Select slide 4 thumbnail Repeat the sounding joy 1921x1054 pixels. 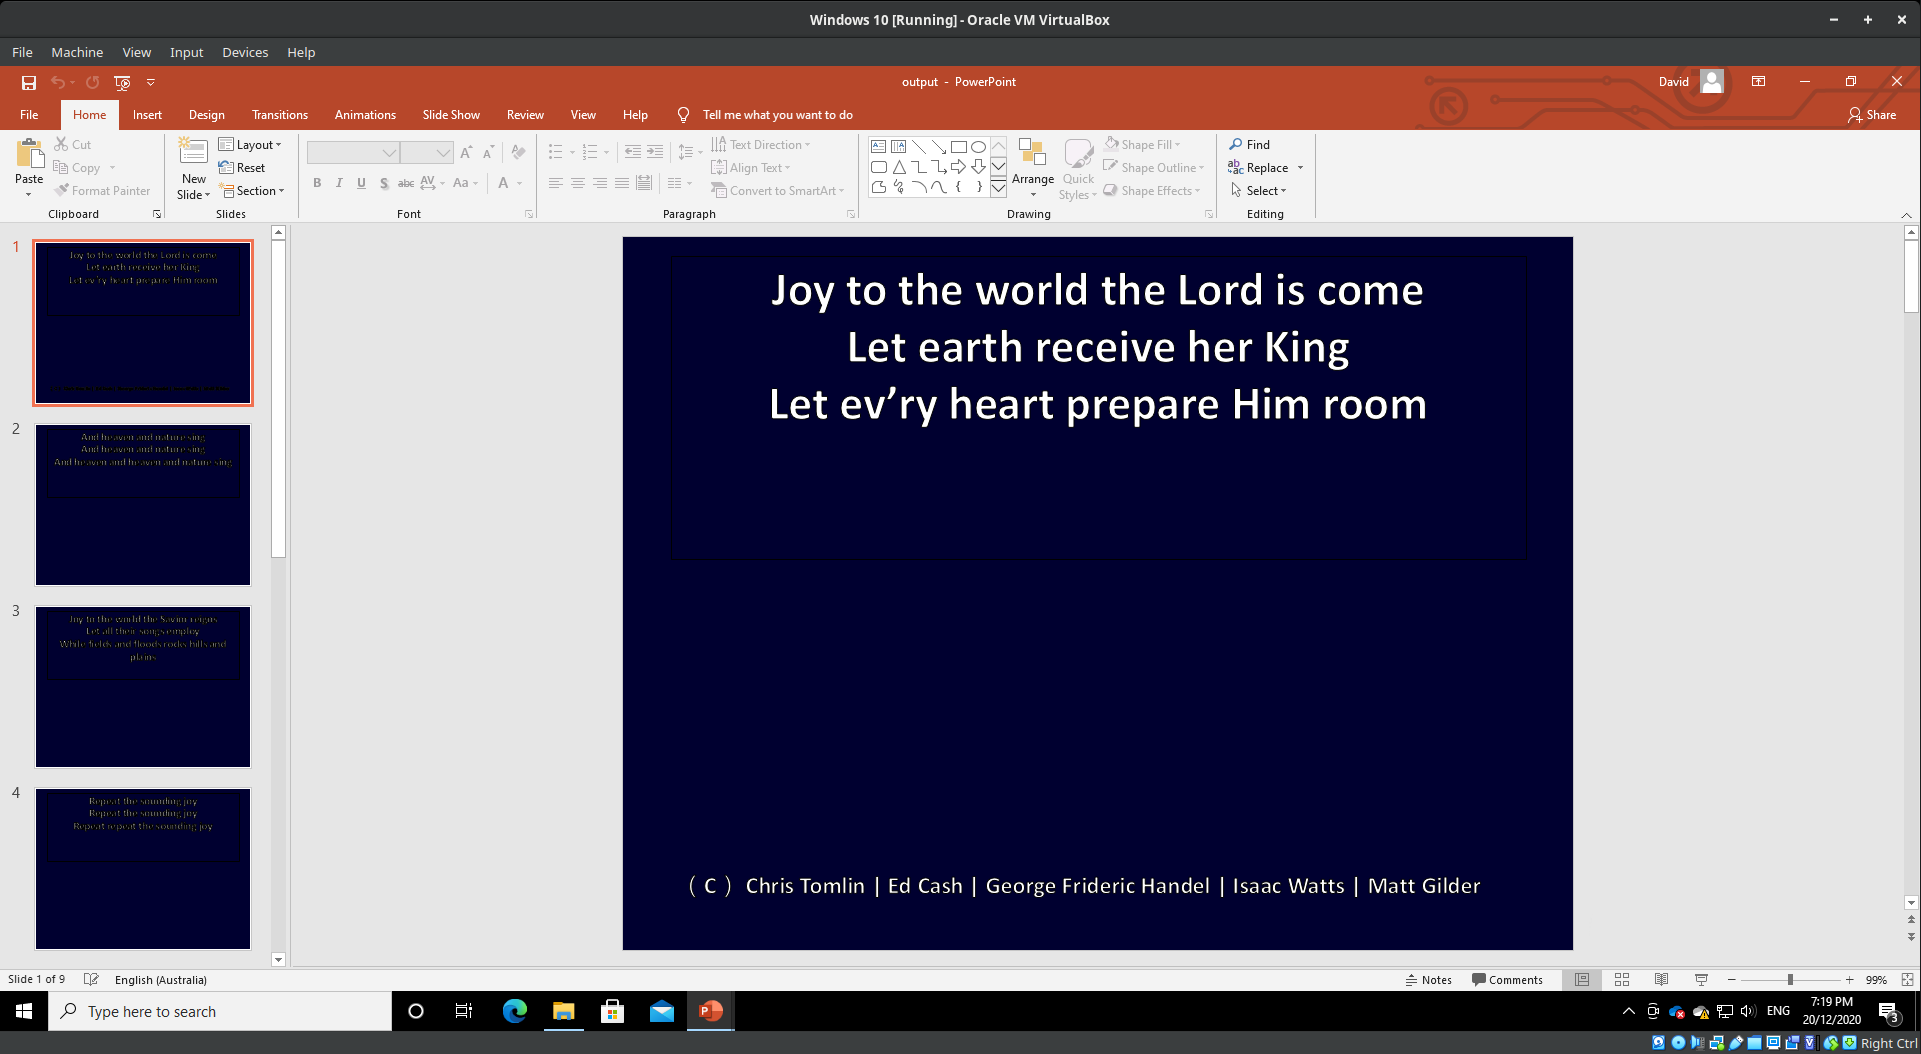(x=143, y=869)
